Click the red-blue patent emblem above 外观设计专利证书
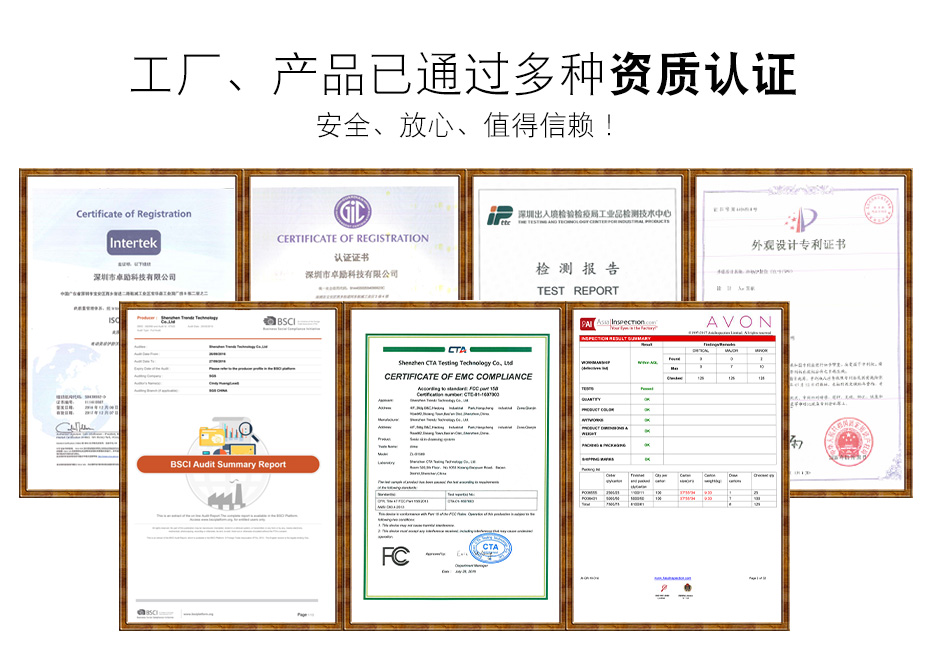Viewport: 930px width, 653px height. click(801, 219)
